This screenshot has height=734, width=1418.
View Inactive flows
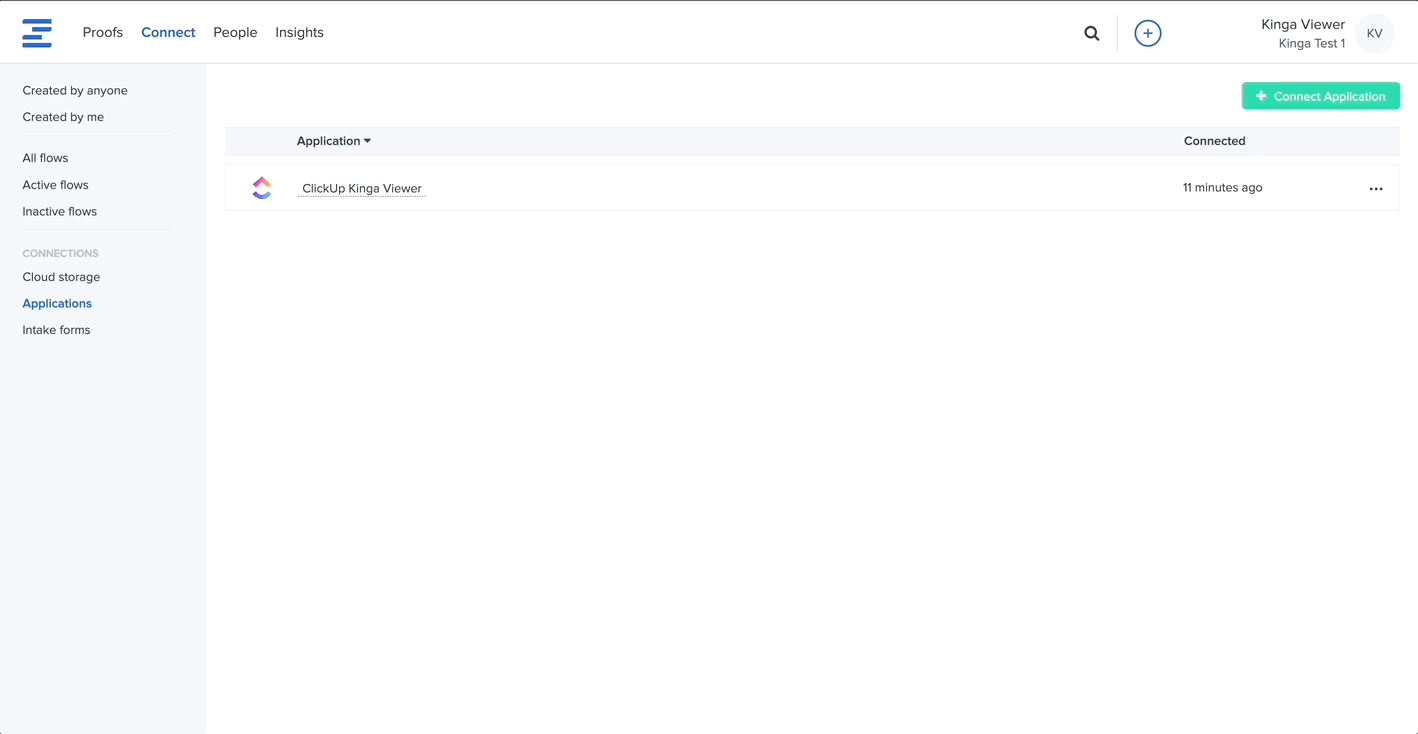59,211
